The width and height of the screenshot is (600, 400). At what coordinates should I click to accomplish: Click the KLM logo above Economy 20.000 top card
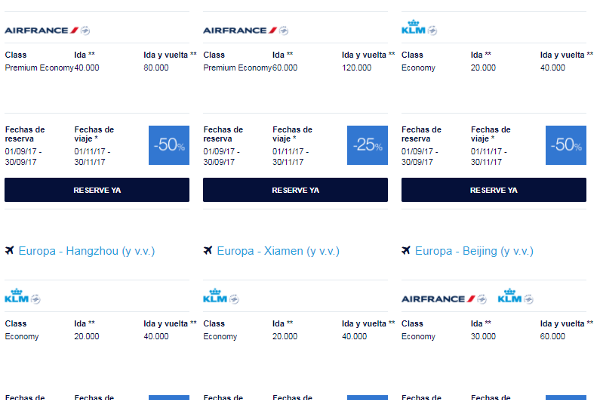[x=413, y=27]
